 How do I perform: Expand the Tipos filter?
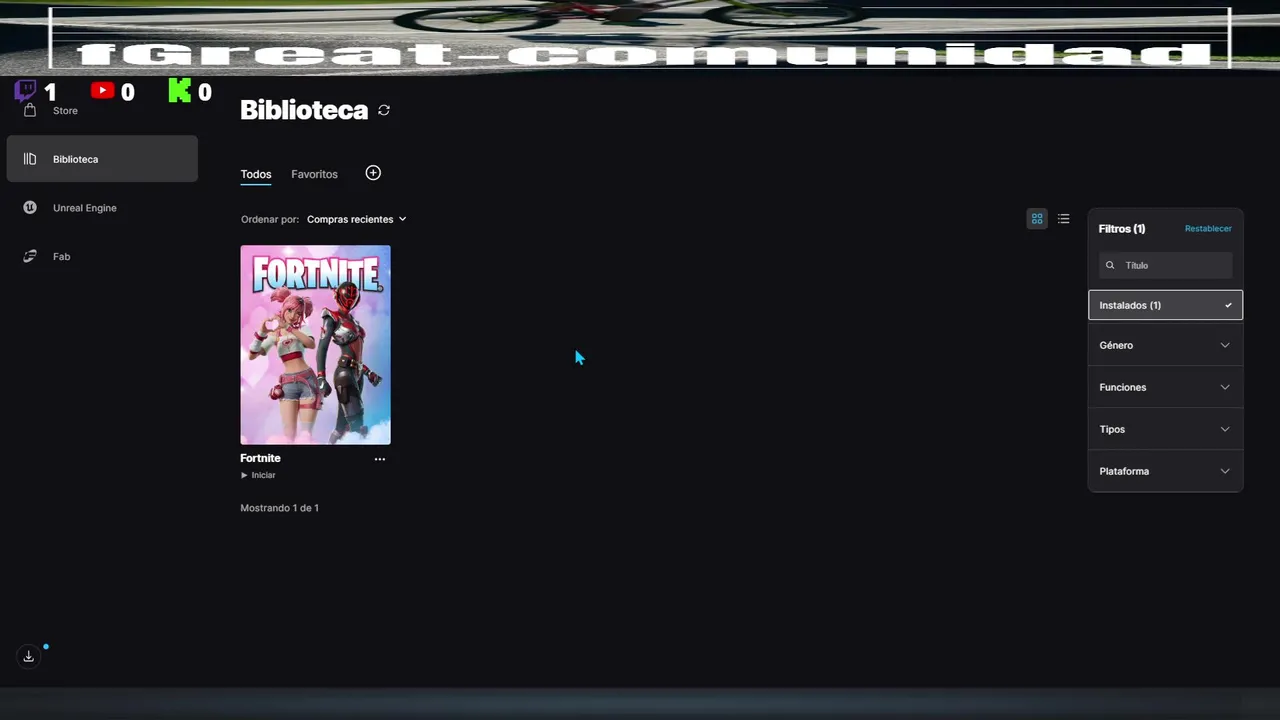[1165, 429]
